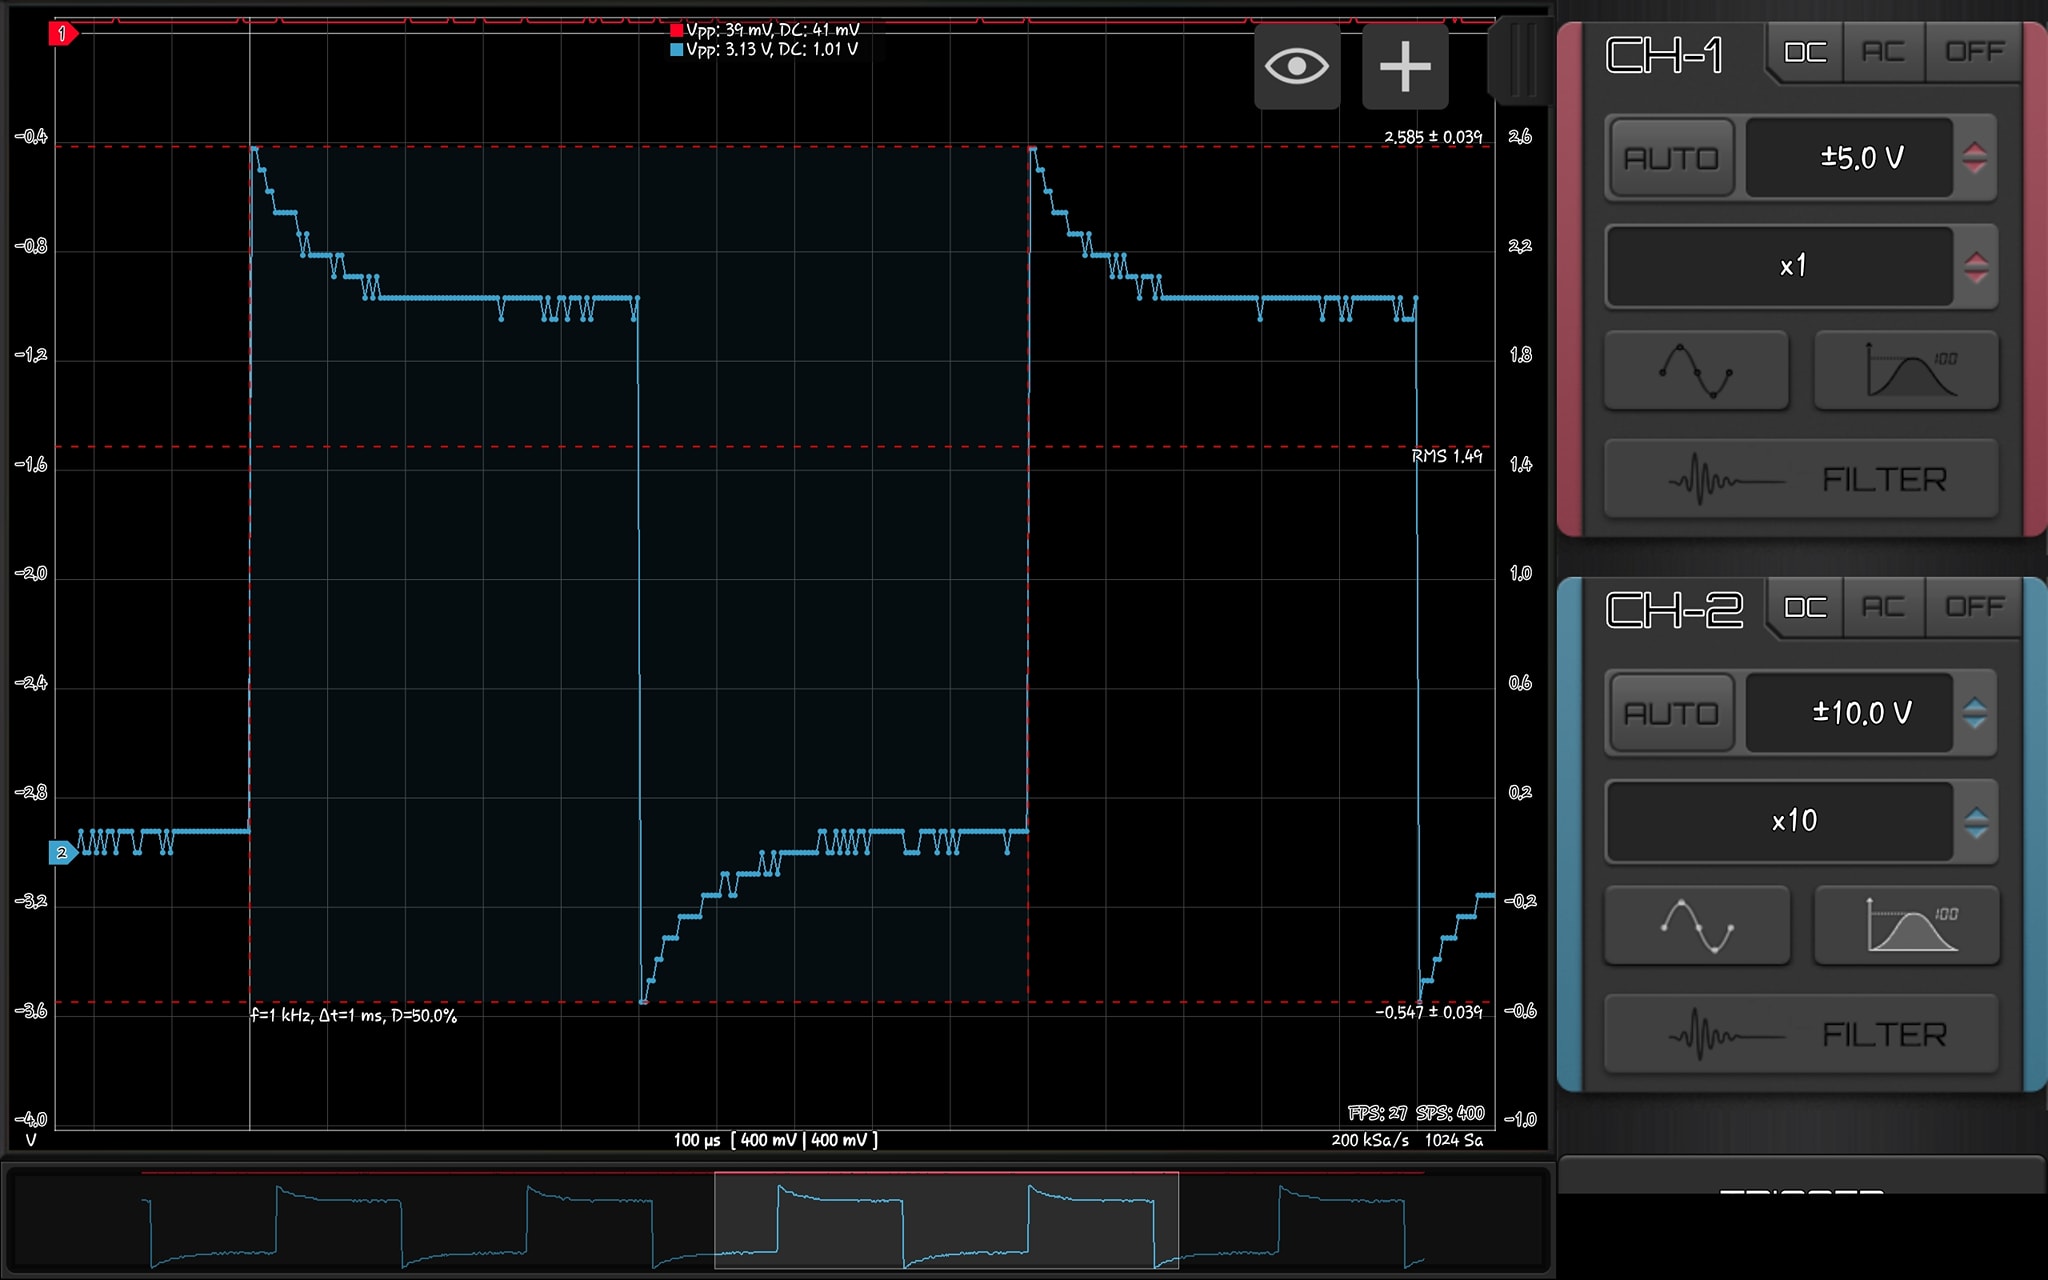Click the waveform overview view window
The width and height of the screenshot is (2048, 1280).
coord(946,1220)
